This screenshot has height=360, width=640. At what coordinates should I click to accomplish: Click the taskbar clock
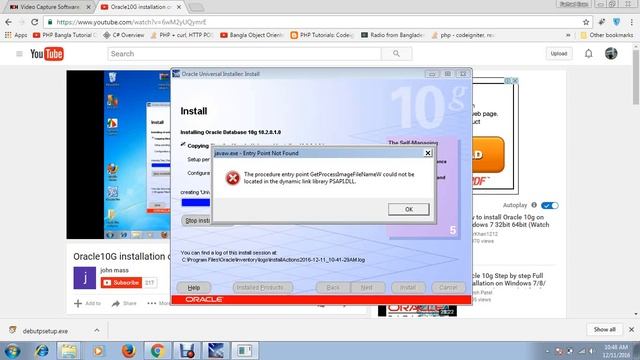(x=616, y=351)
